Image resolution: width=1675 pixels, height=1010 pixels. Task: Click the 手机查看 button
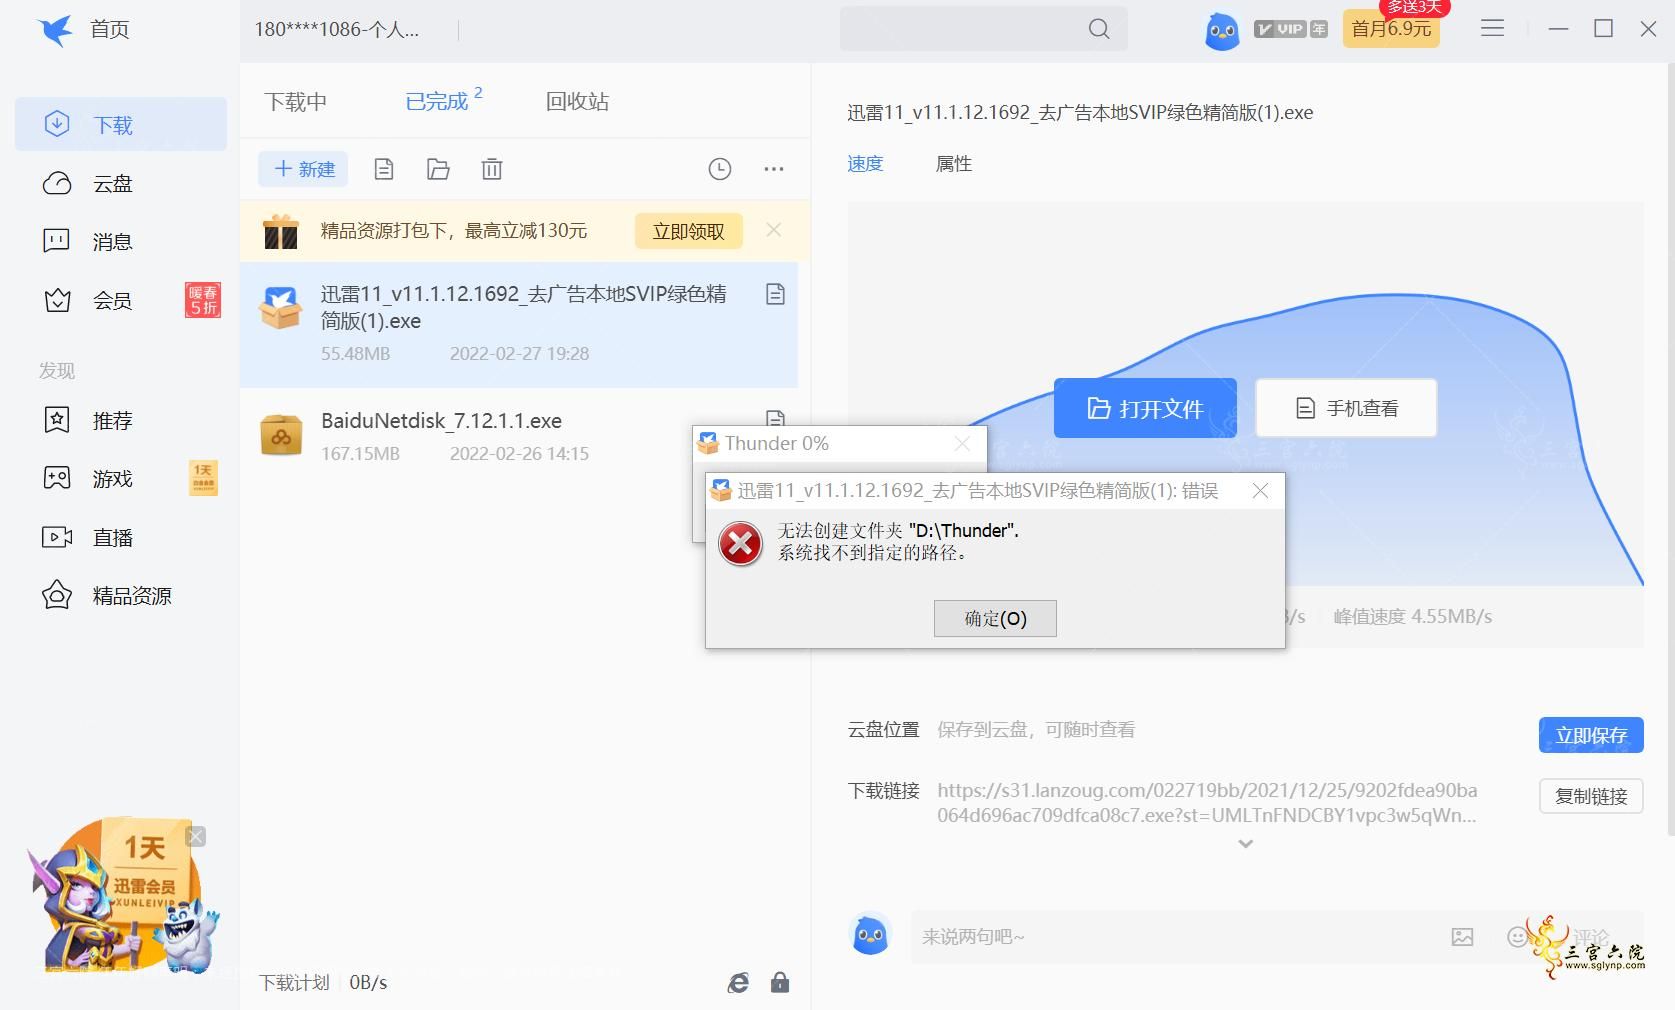1346,408
